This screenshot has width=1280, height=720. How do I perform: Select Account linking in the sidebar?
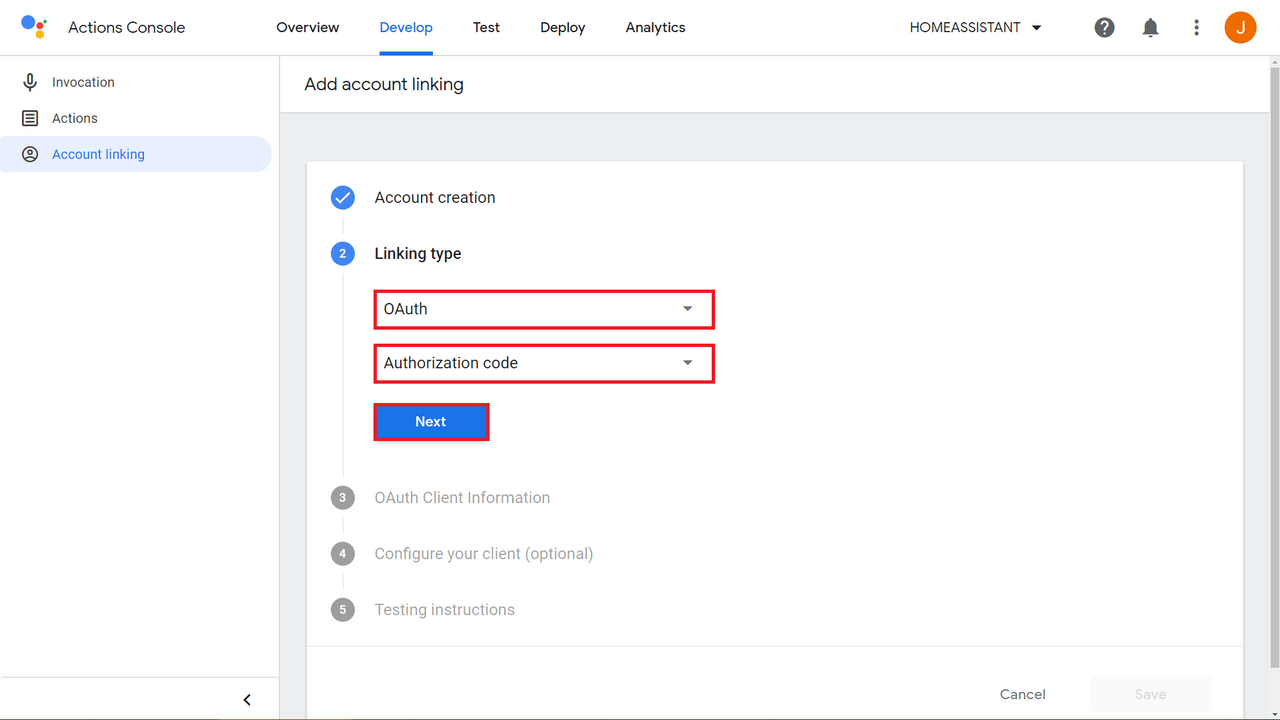[x=136, y=154]
